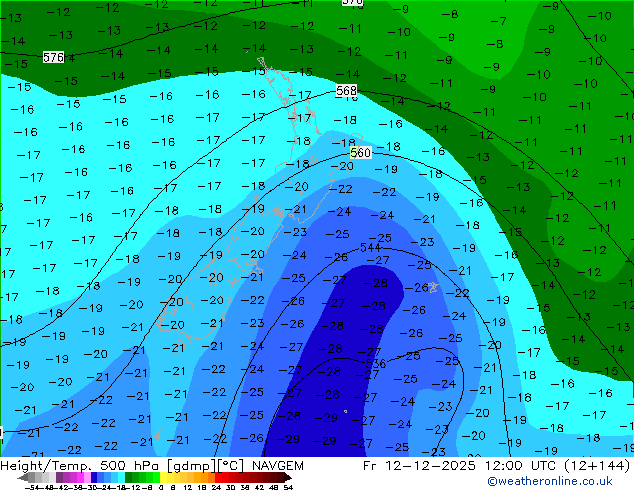
Task: Click the Height/Temp. title text
Action: pyautogui.click(x=43, y=466)
